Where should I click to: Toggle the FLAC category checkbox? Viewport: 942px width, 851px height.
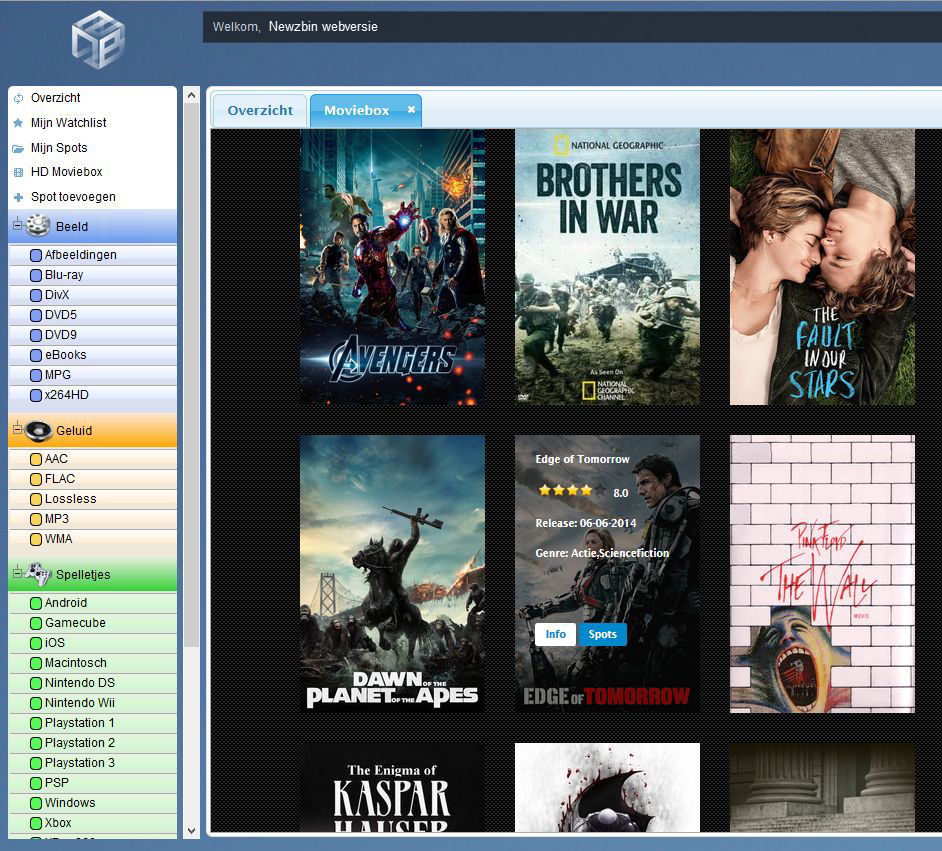coord(36,479)
